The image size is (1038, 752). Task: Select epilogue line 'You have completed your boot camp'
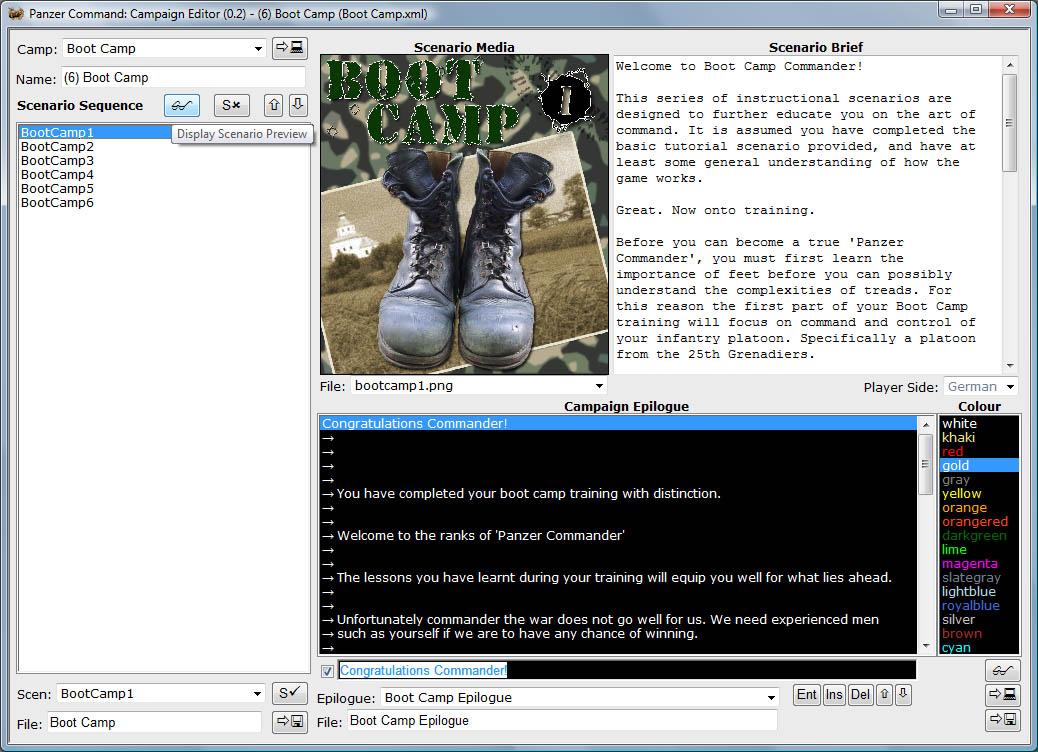[618, 493]
